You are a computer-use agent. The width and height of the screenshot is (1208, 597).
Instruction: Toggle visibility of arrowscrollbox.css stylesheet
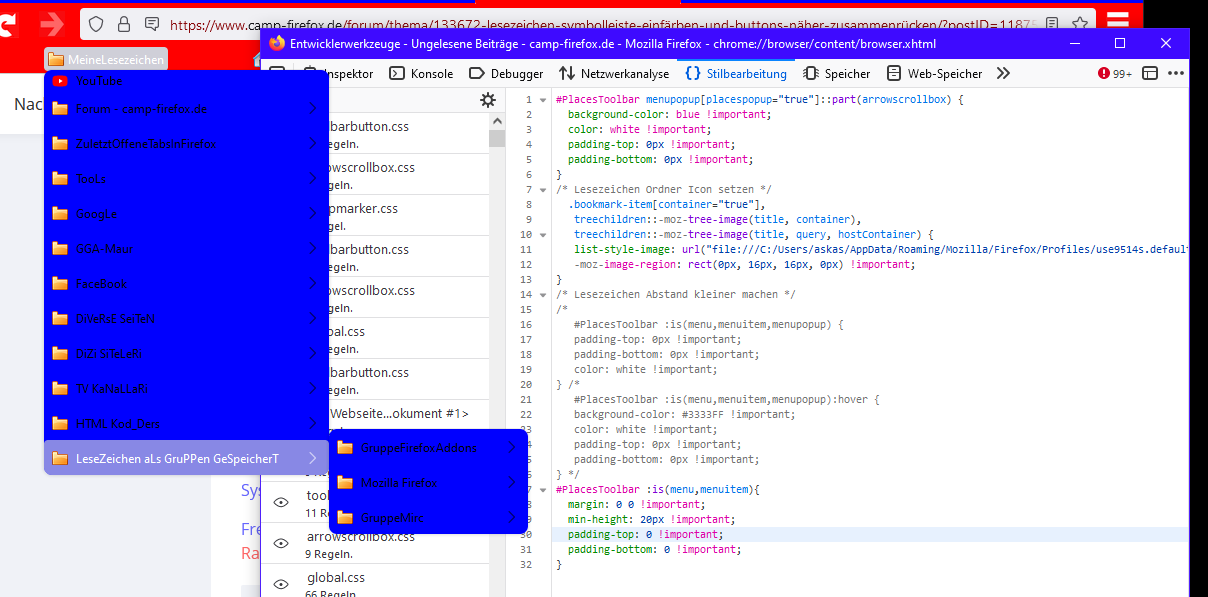coord(281,543)
